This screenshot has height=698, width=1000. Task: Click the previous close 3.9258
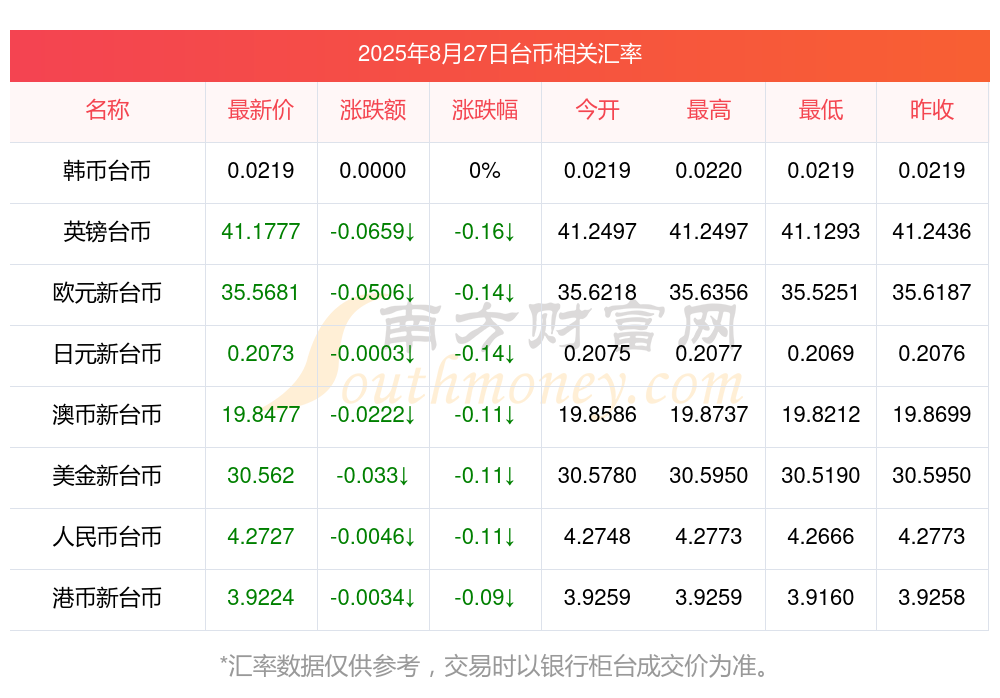932,598
